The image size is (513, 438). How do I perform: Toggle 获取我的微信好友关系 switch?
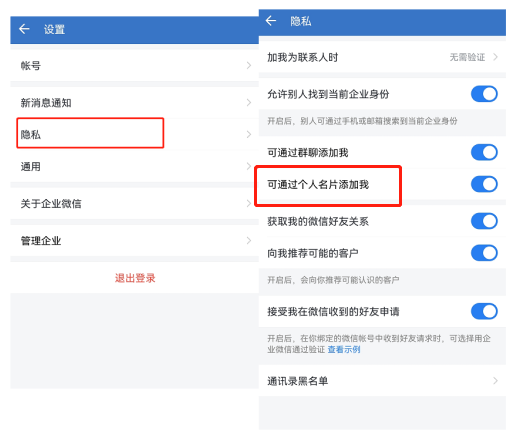[x=484, y=221]
